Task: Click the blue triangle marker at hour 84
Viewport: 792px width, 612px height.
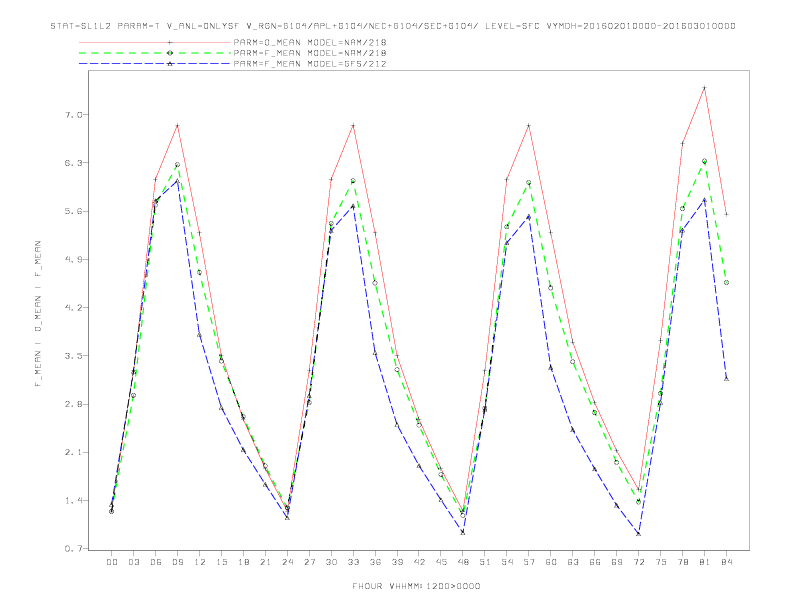Action: 726,378
